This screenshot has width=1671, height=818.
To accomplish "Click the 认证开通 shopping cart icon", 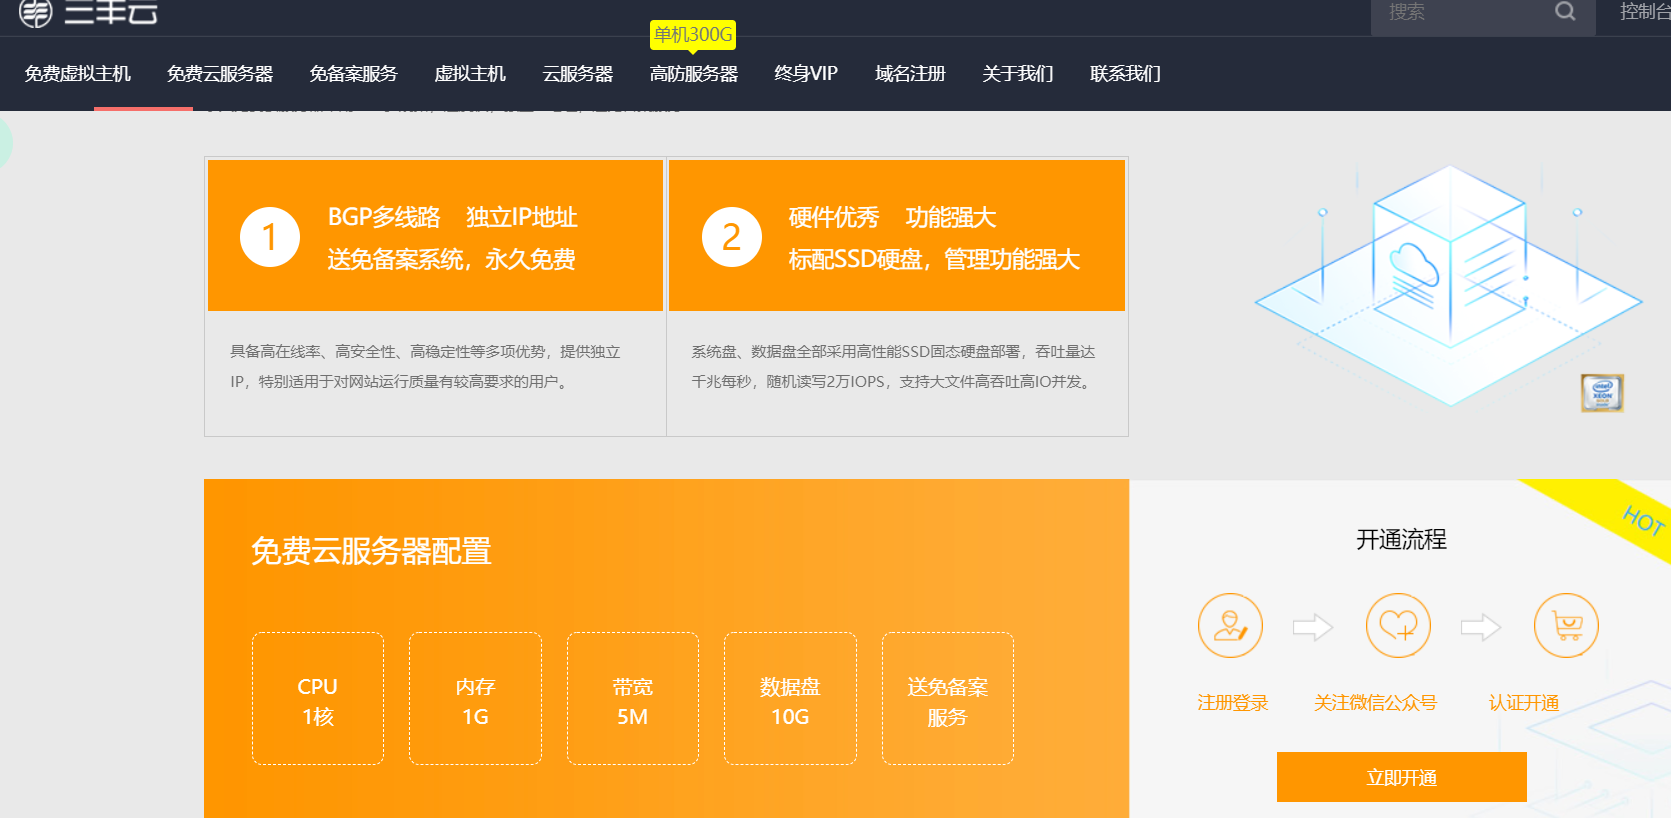I will coord(1566,626).
